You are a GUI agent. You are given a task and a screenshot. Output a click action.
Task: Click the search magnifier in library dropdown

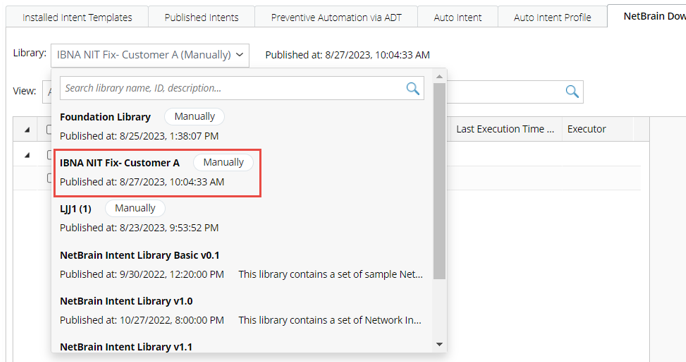[x=413, y=88]
